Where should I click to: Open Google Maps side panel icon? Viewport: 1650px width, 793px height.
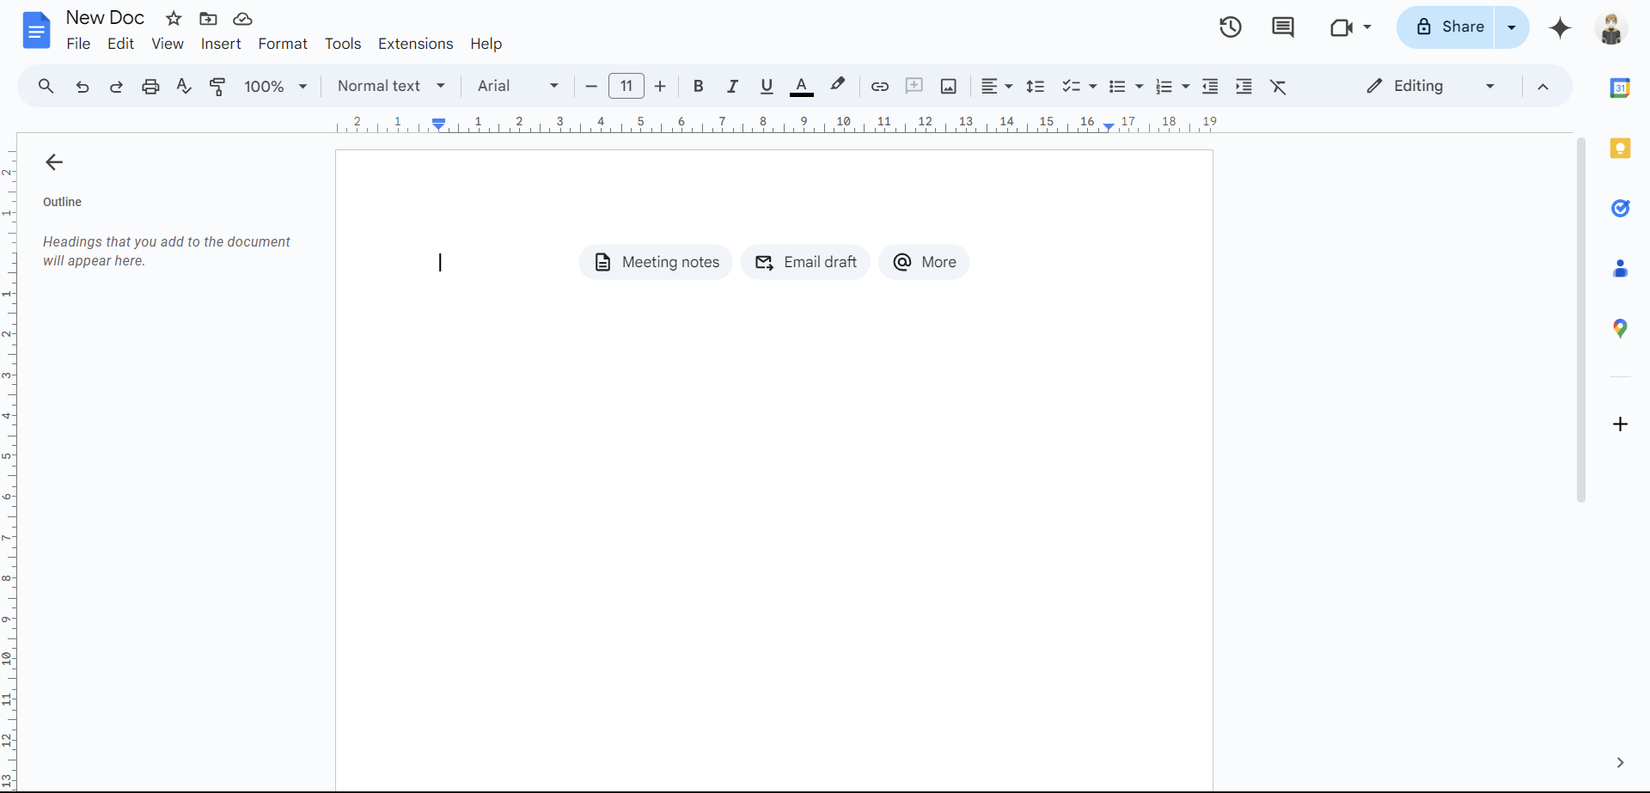[x=1620, y=328]
